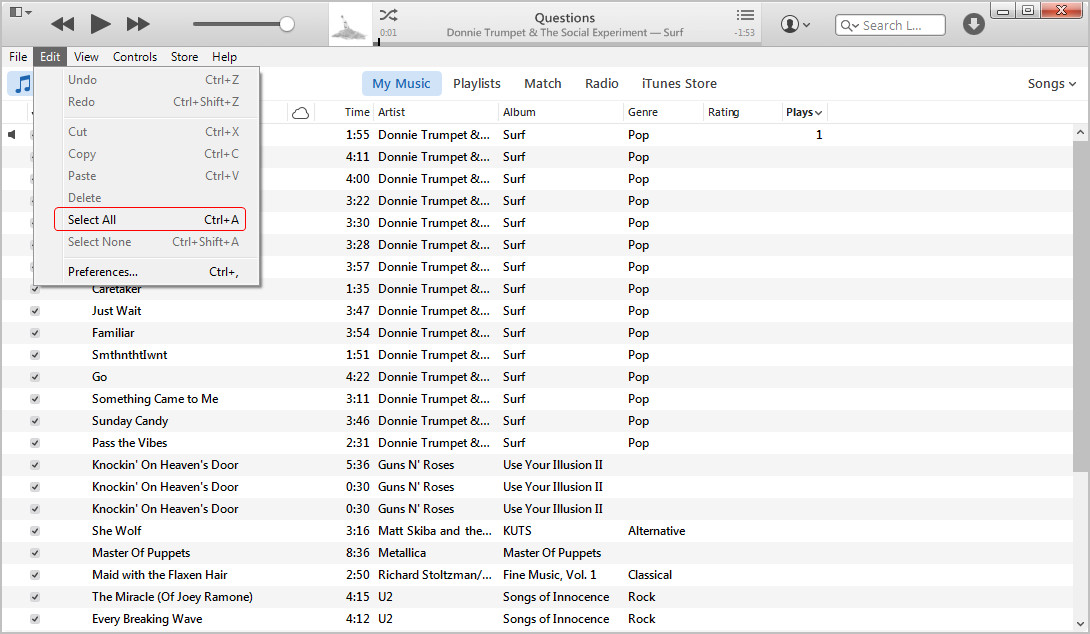This screenshot has width=1090, height=634.
Task: Uncheck Something Came to Me checkbox
Action: point(35,399)
